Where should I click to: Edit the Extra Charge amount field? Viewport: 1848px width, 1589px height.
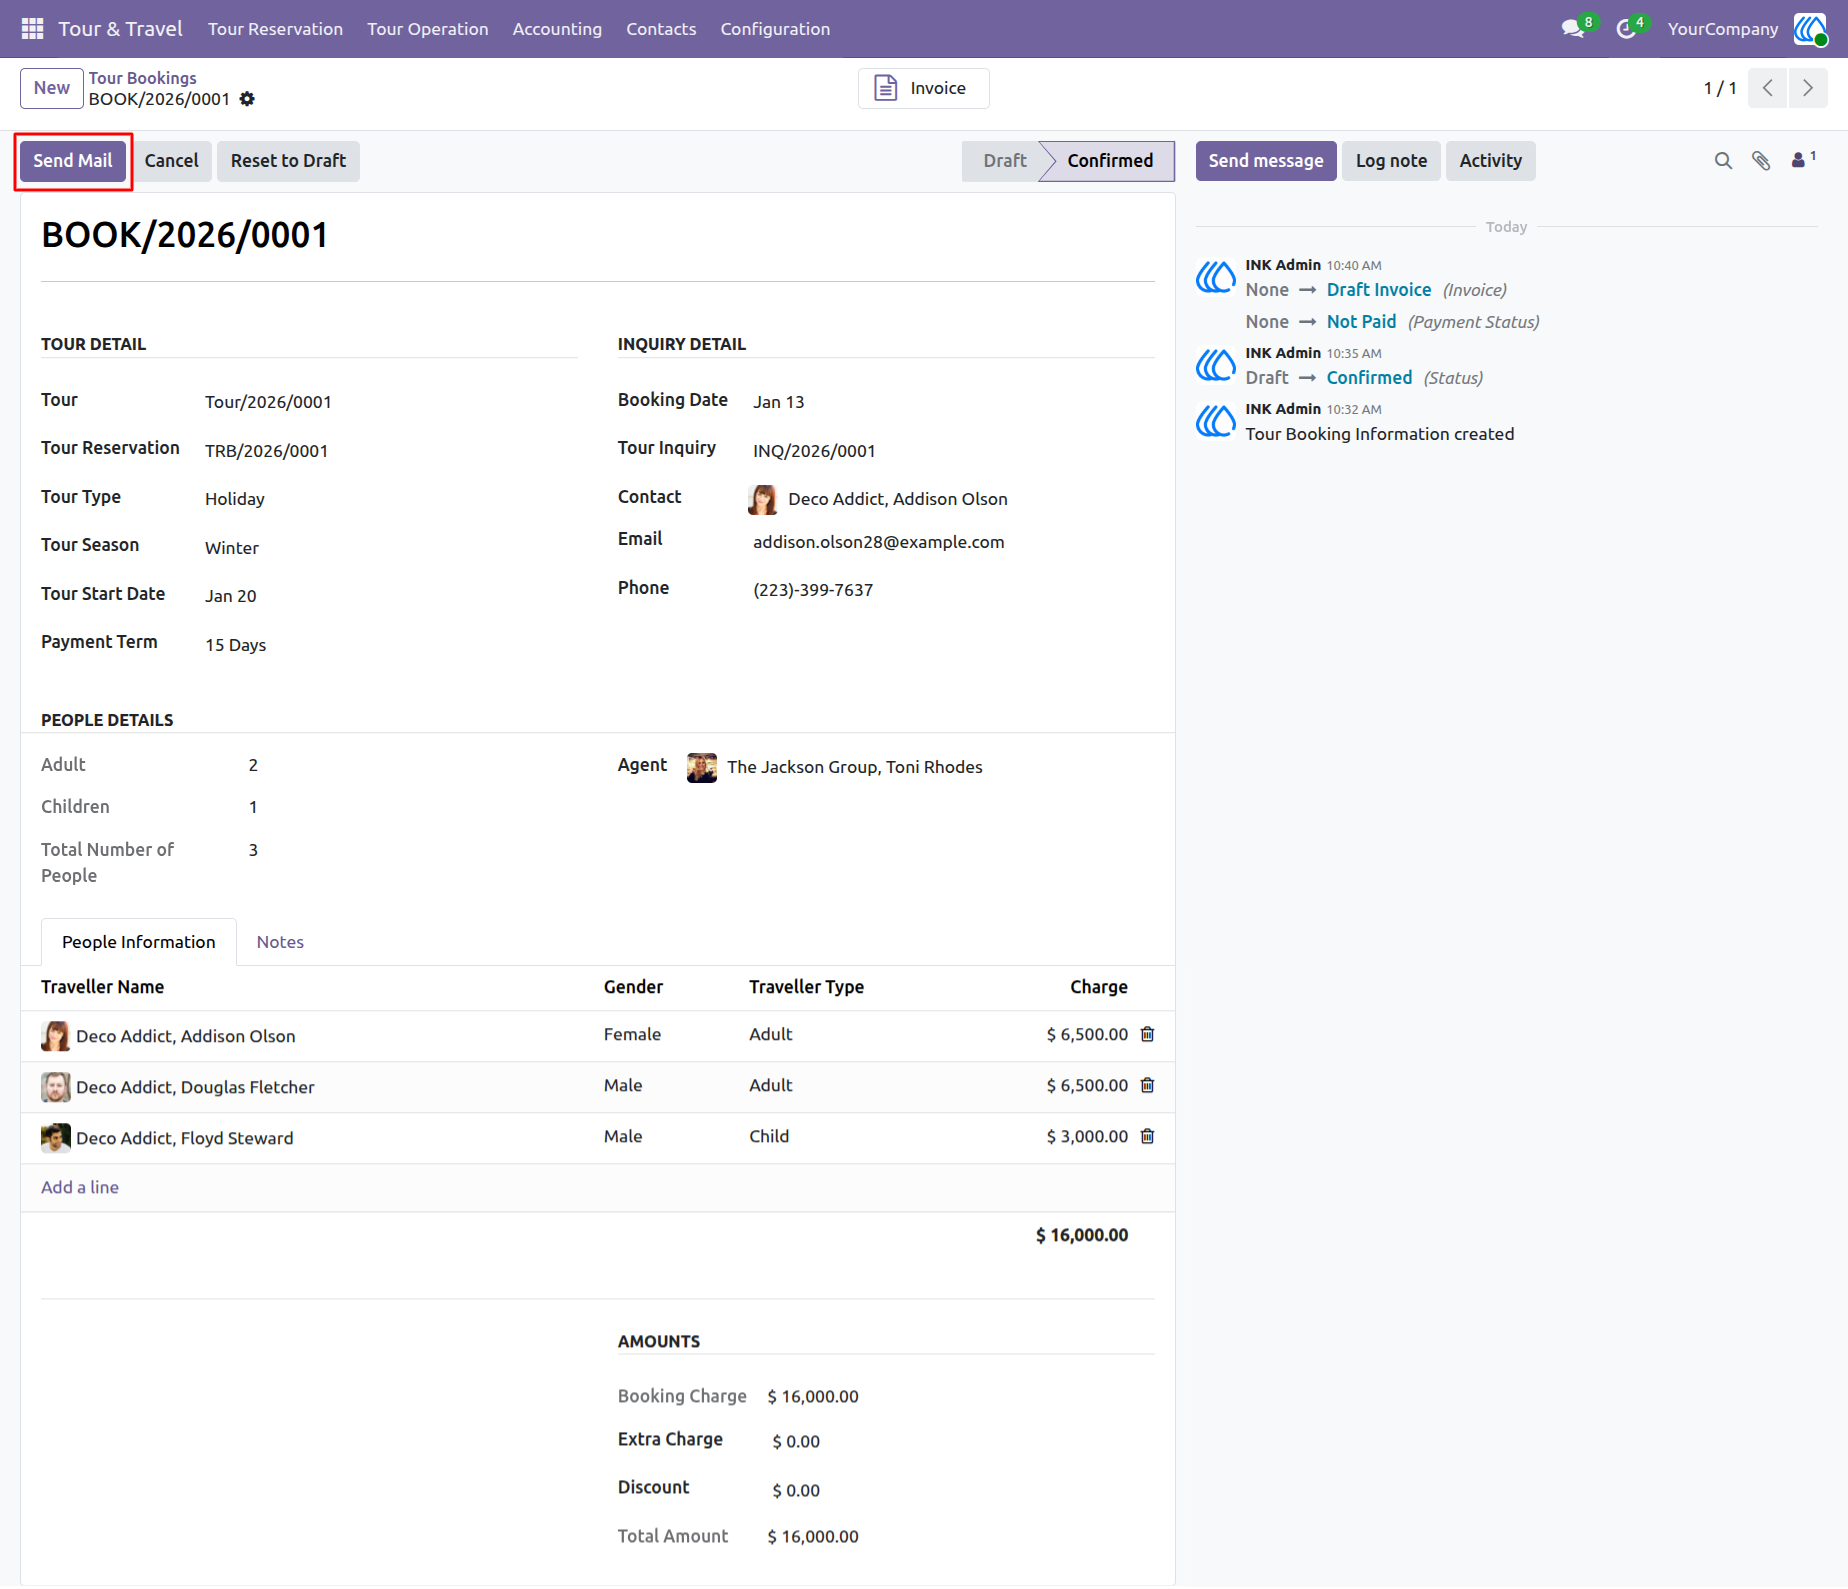(796, 1442)
